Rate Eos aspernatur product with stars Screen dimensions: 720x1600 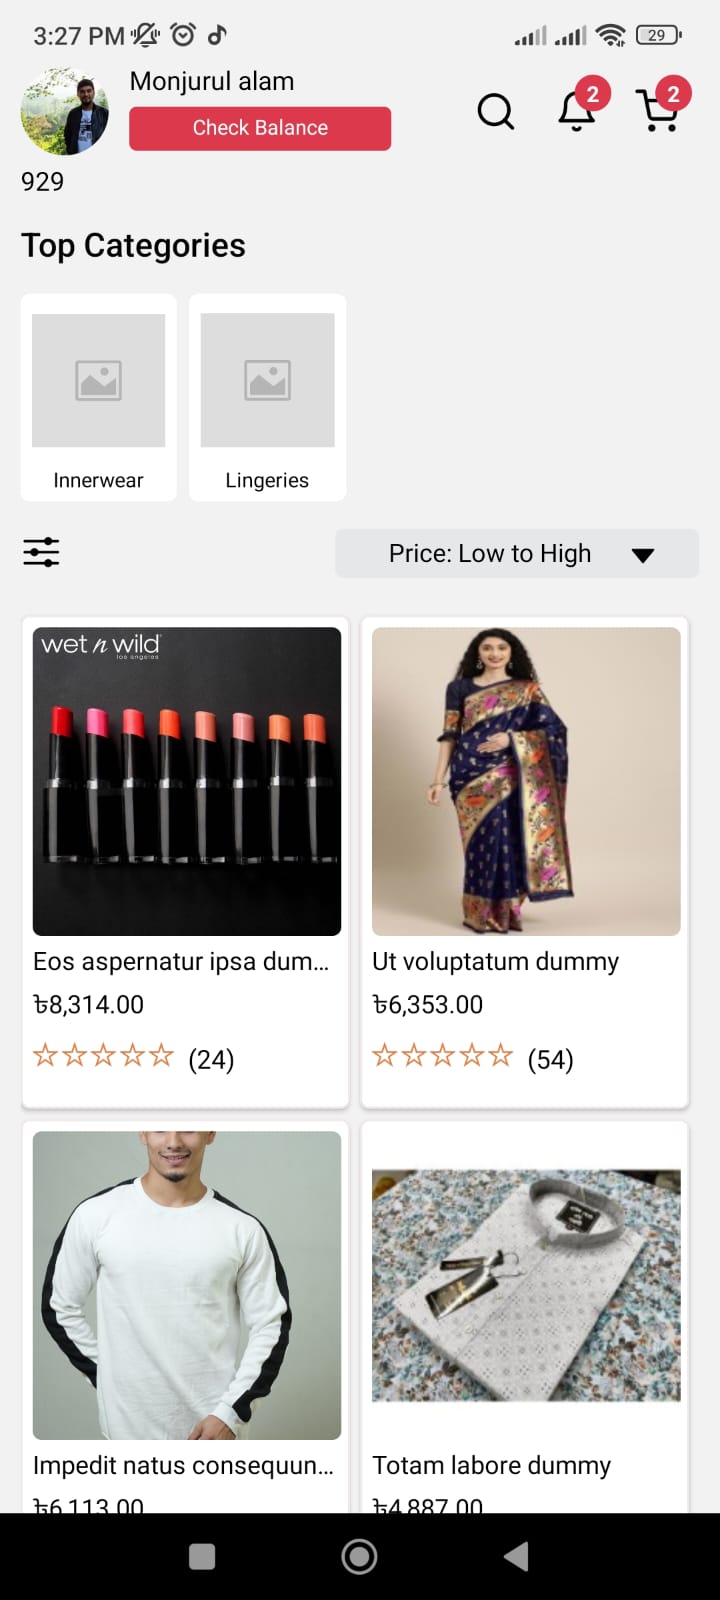(103, 1056)
